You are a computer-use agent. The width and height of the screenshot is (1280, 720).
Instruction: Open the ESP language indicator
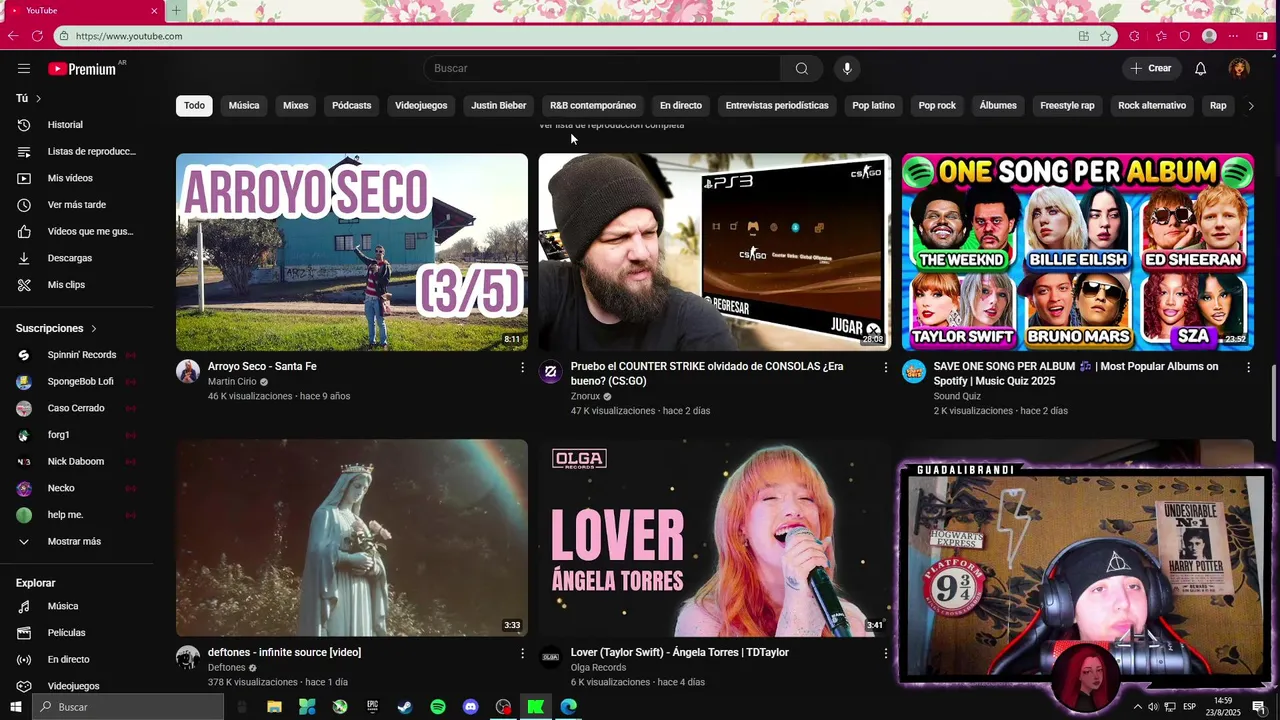(1189, 707)
